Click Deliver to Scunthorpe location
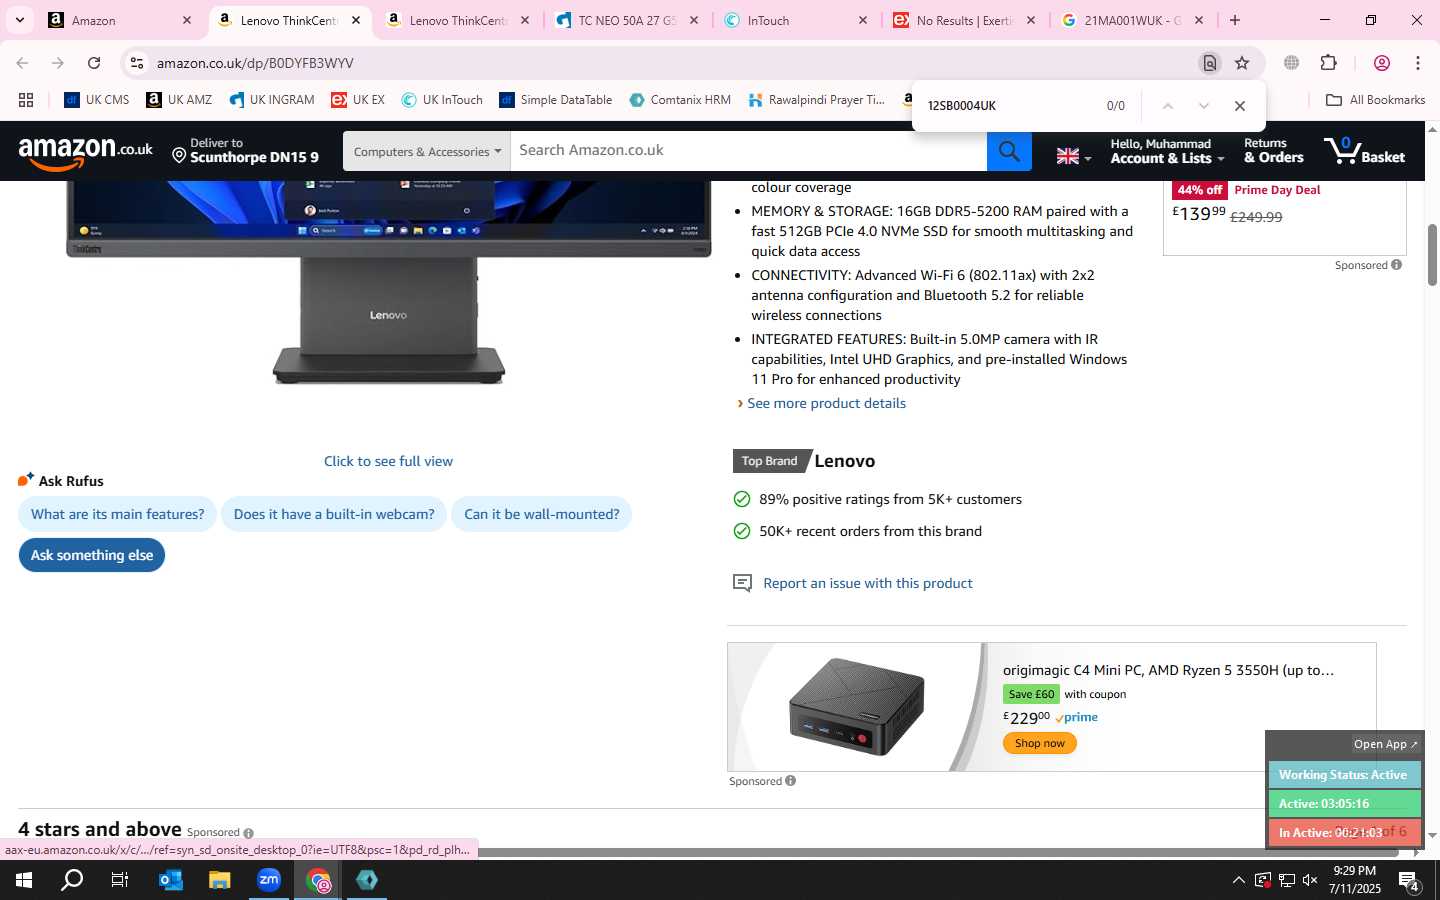This screenshot has width=1440, height=900. [x=245, y=151]
